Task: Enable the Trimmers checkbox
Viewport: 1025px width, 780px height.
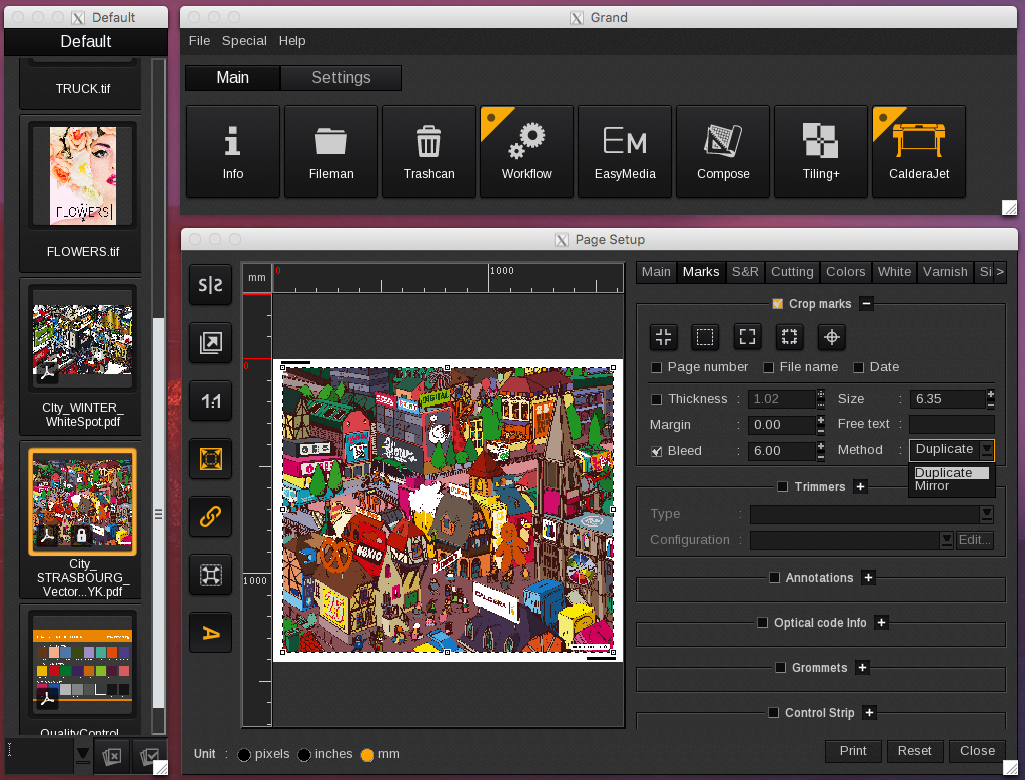Action: tap(782, 486)
